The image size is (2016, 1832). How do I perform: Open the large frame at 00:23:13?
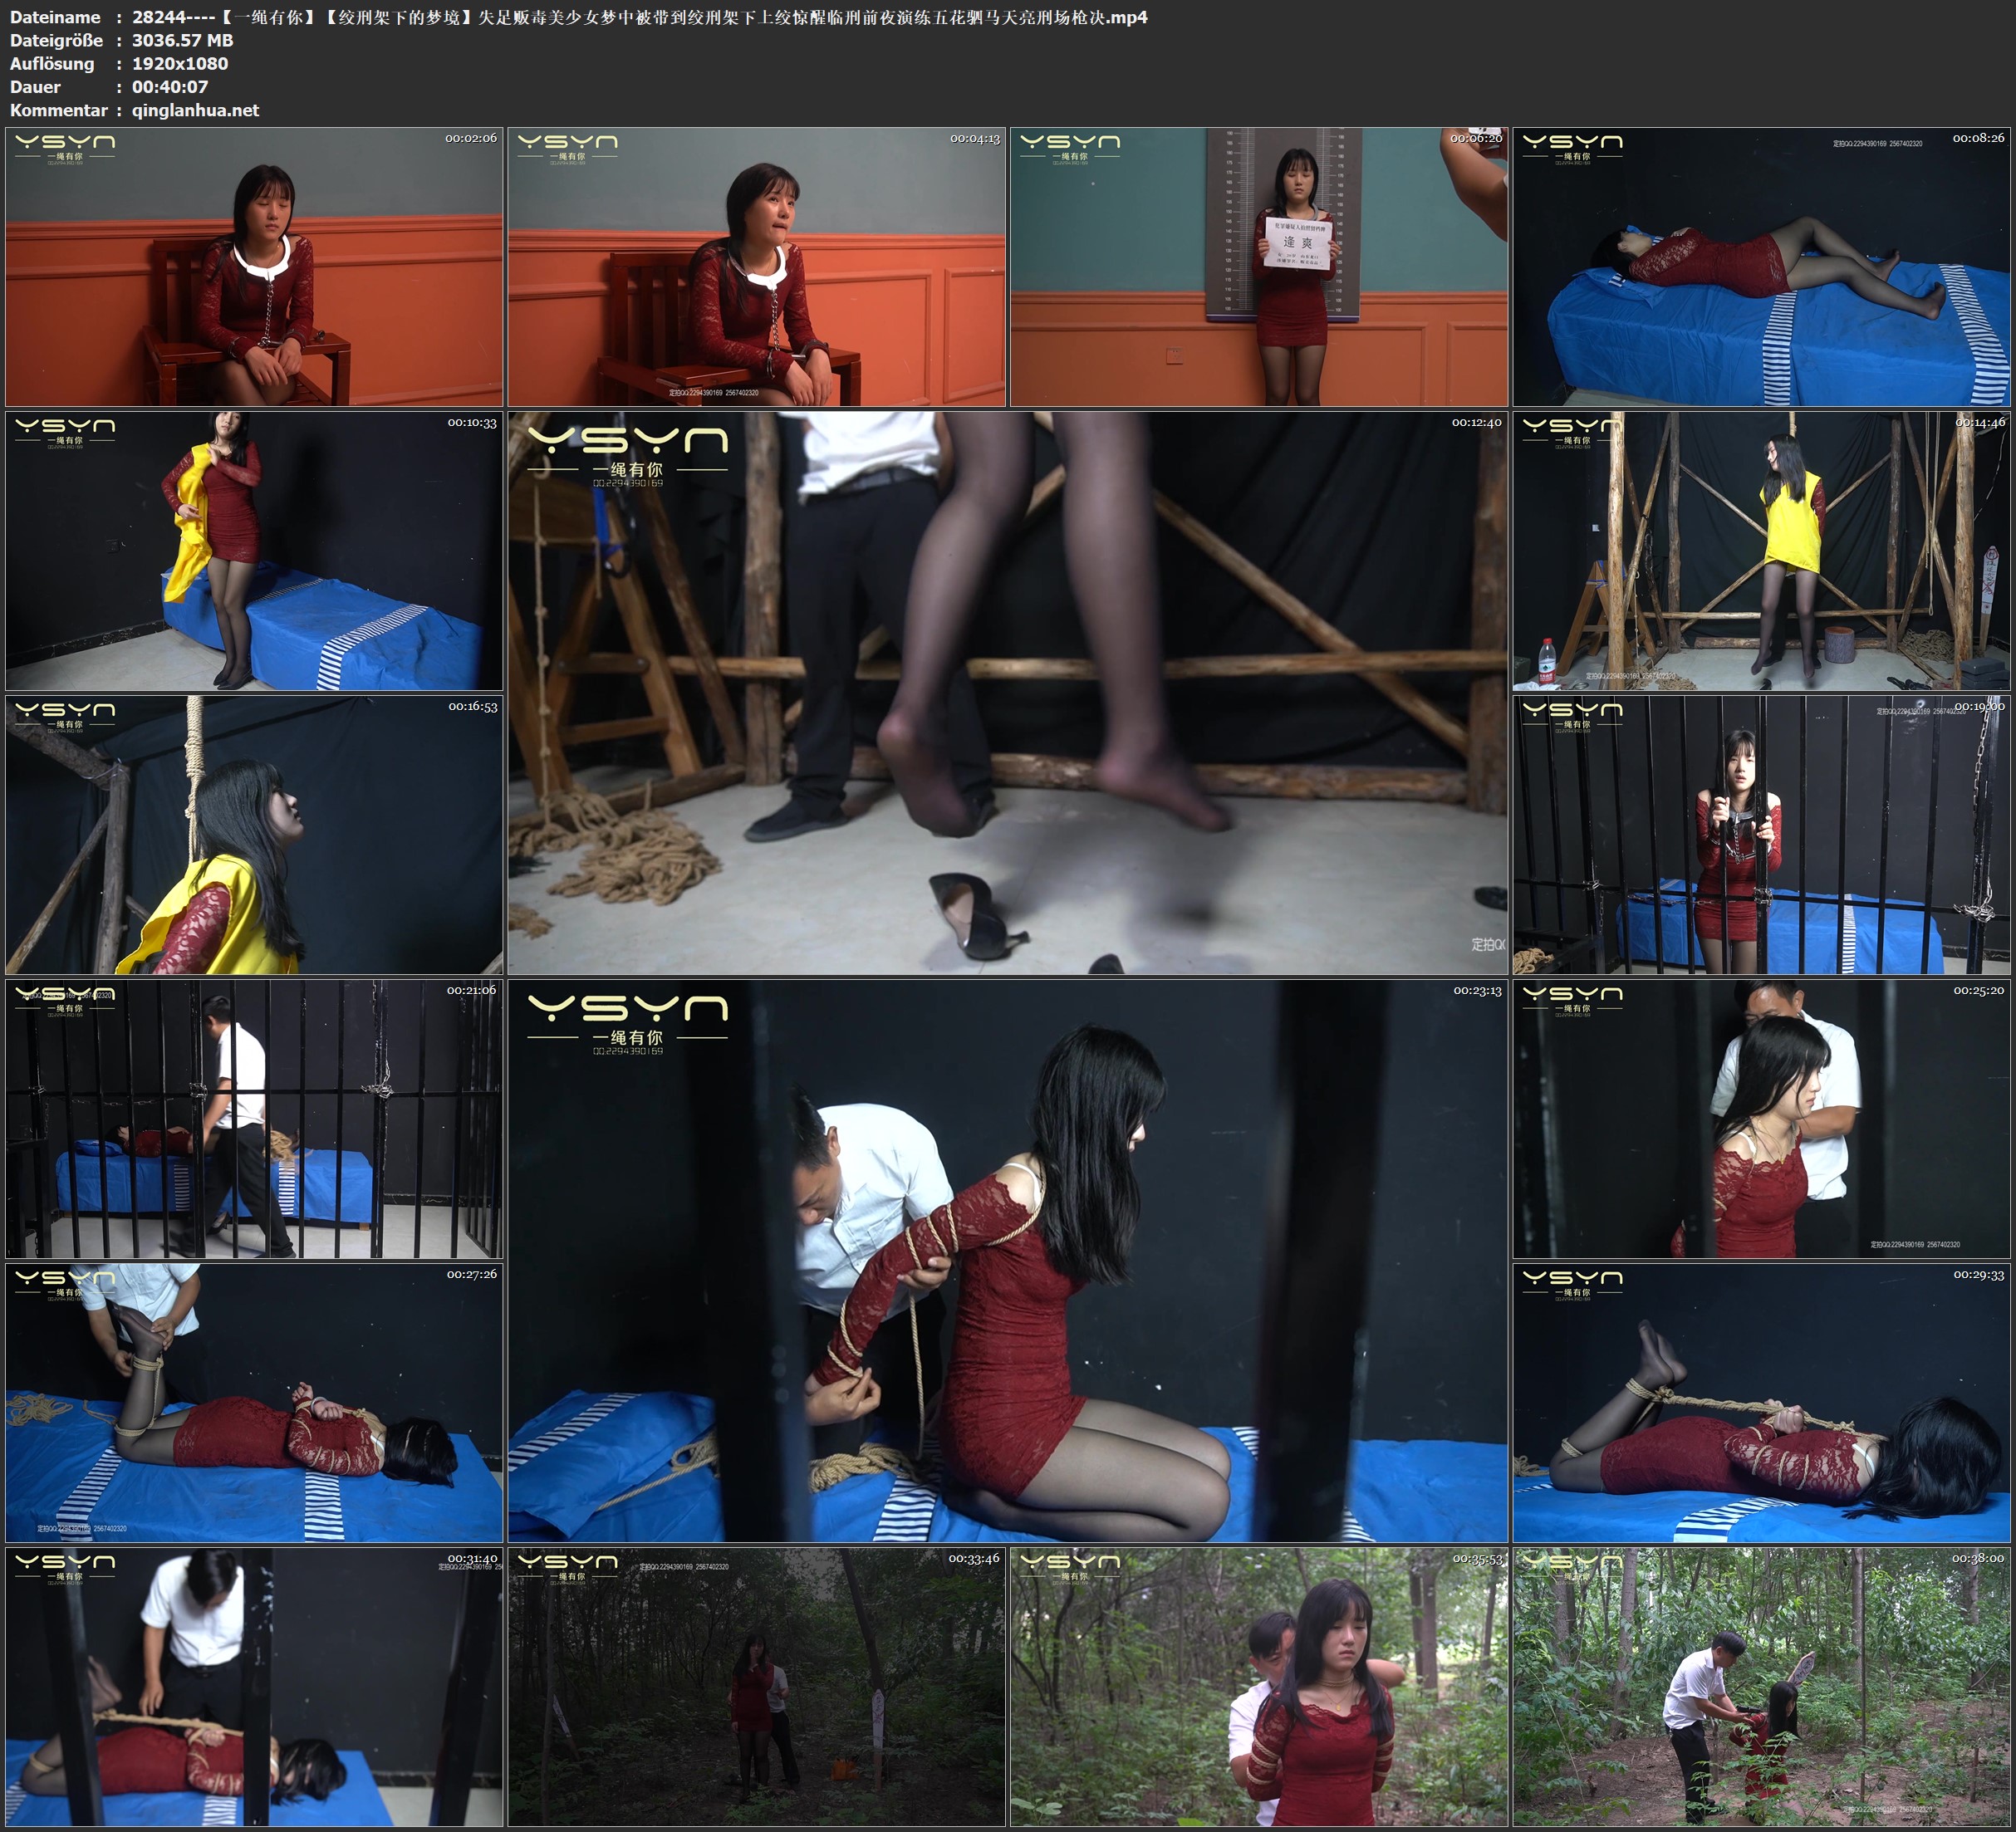coord(1007,1260)
